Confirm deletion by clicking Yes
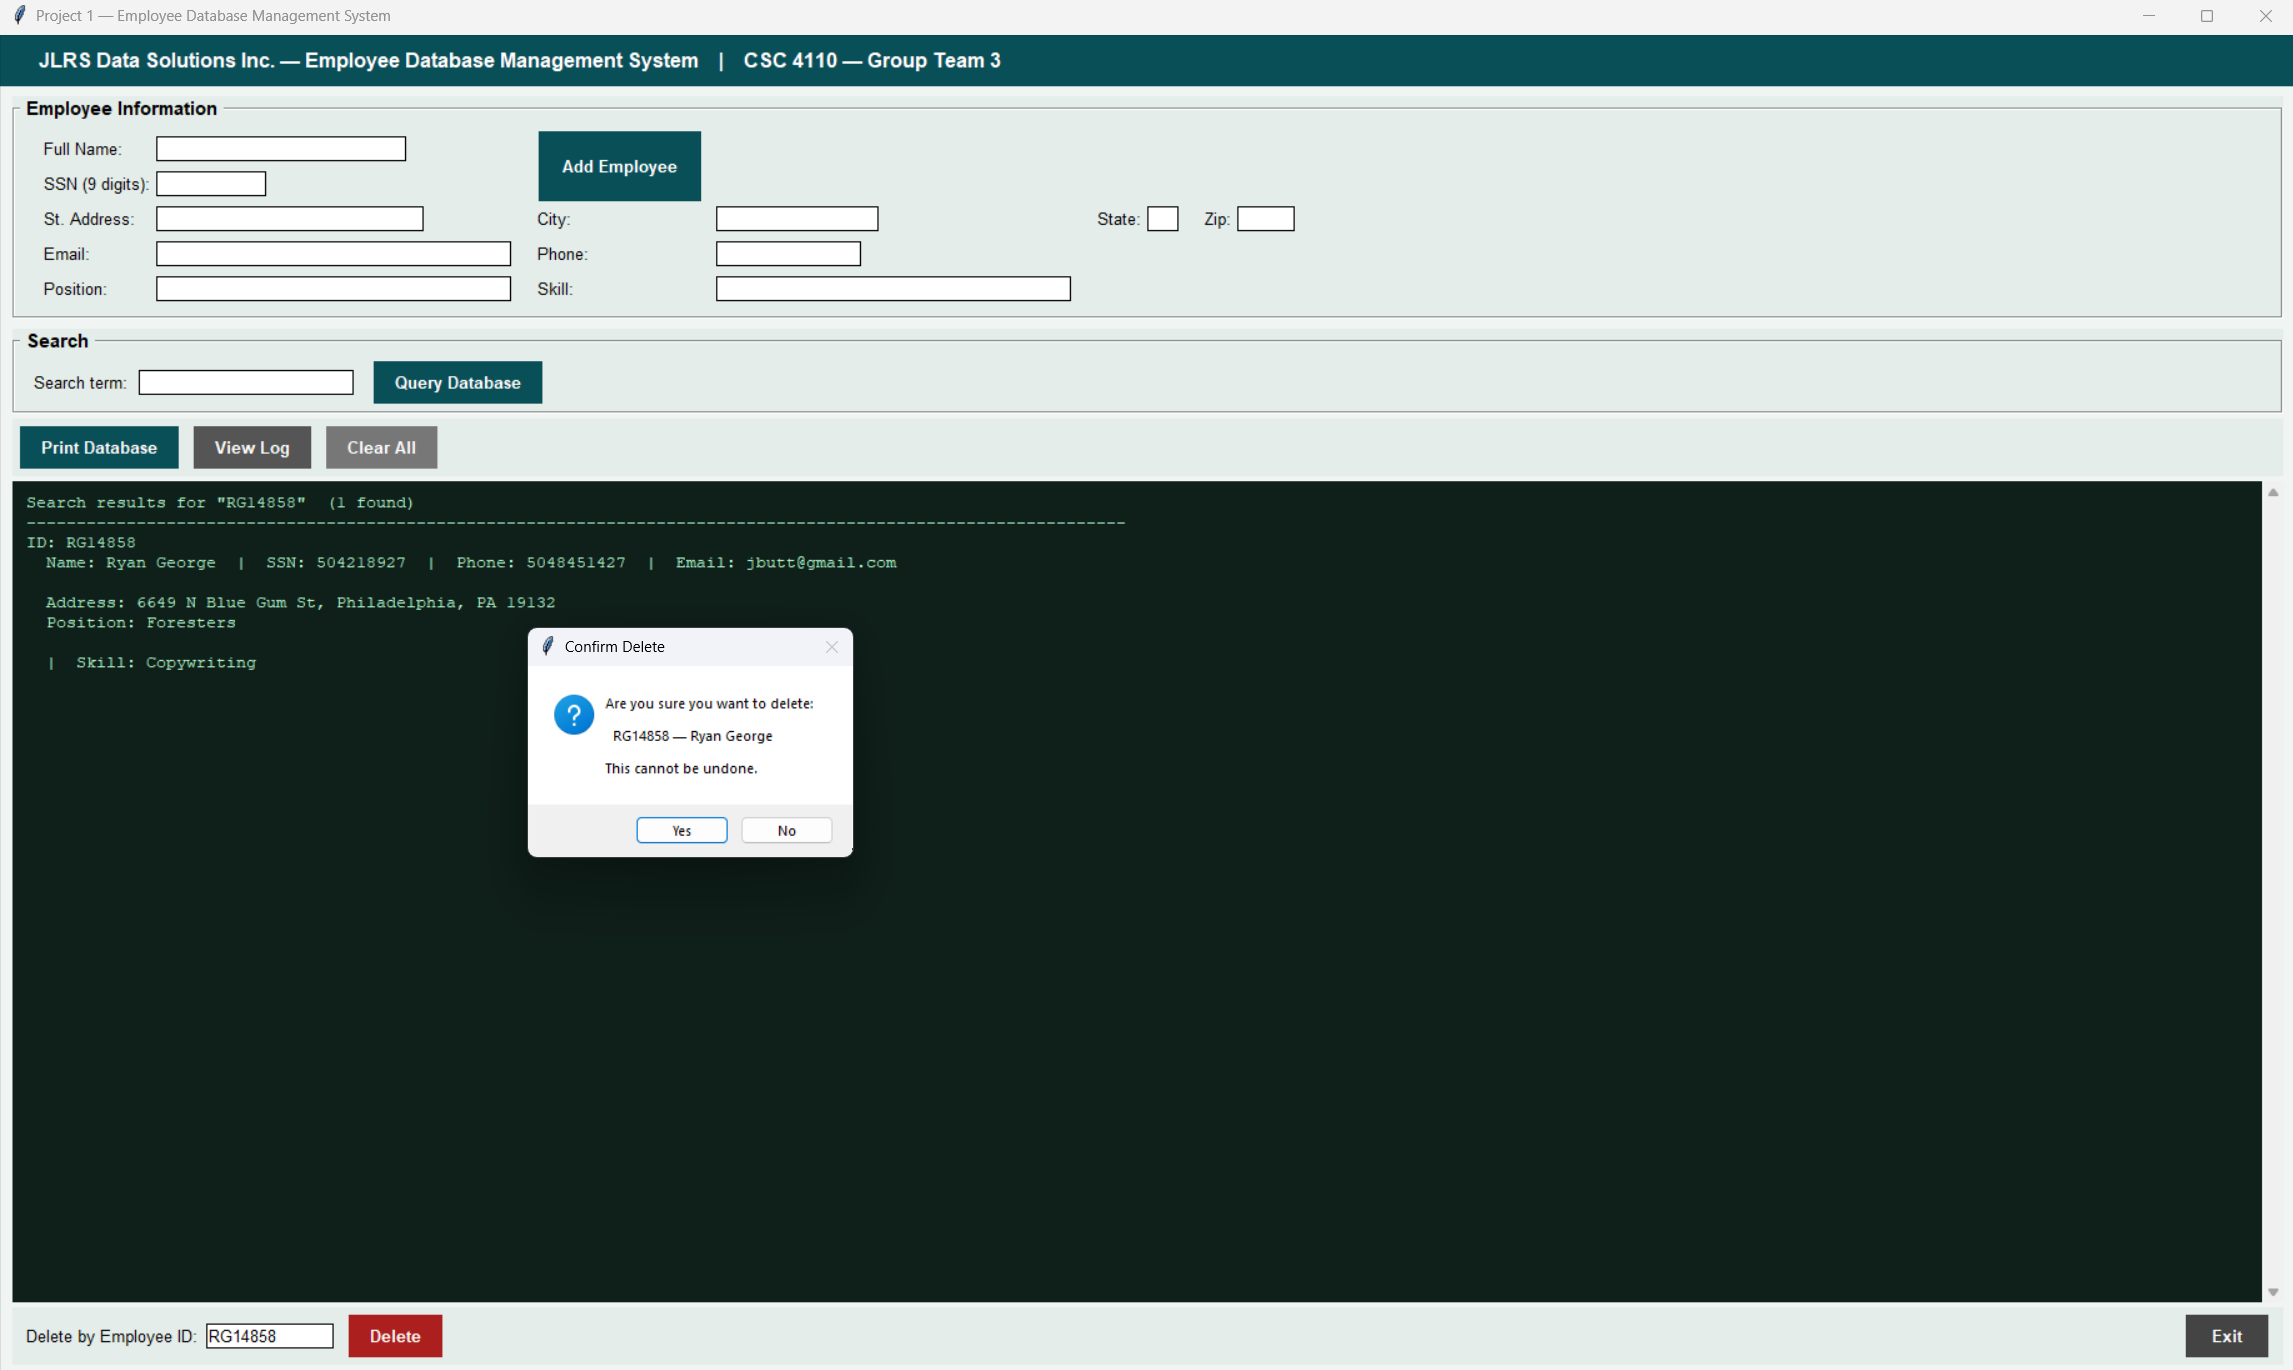This screenshot has width=2293, height=1370. pyautogui.click(x=681, y=830)
